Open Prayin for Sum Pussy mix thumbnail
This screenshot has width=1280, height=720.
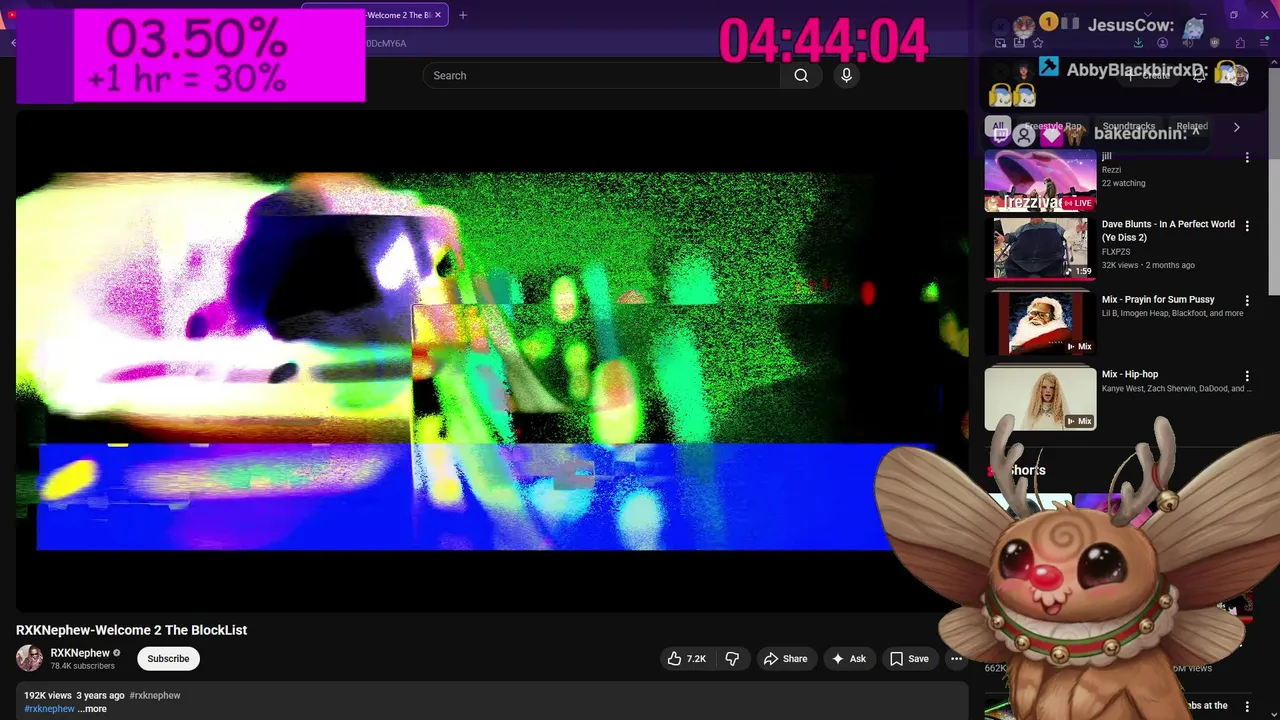(1040, 323)
